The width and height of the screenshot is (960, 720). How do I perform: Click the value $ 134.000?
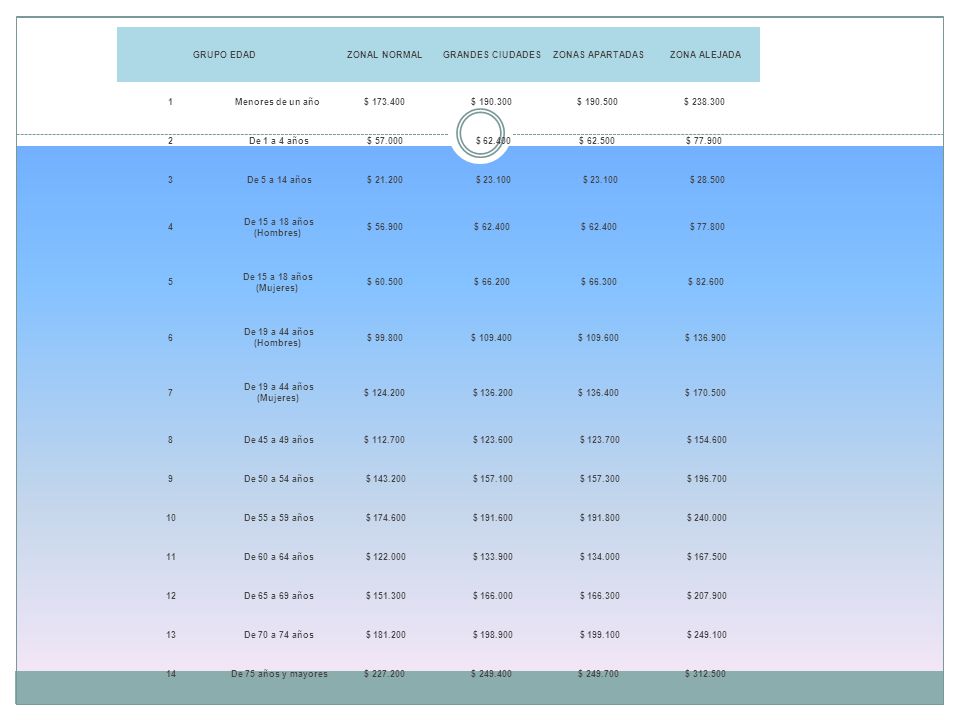(x=600, y=557)
